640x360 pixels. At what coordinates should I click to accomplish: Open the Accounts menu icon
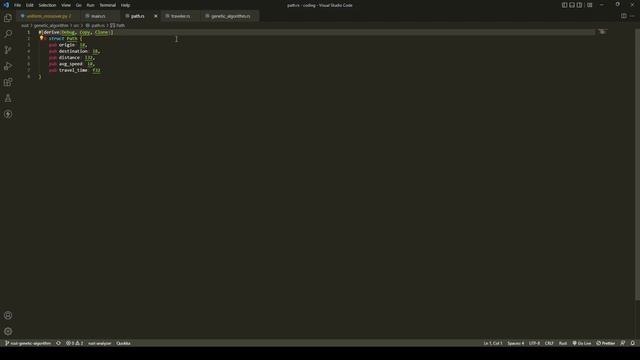[8, 316]
